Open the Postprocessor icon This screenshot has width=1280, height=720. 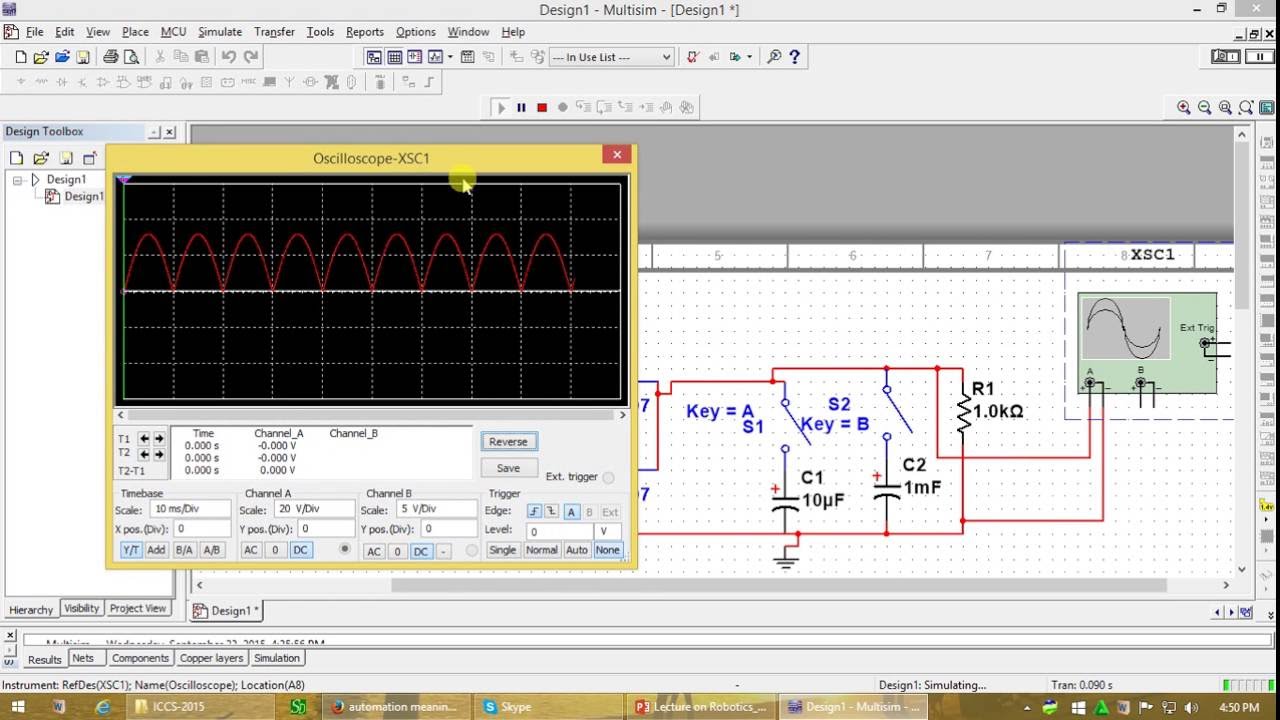click(467, 57)
